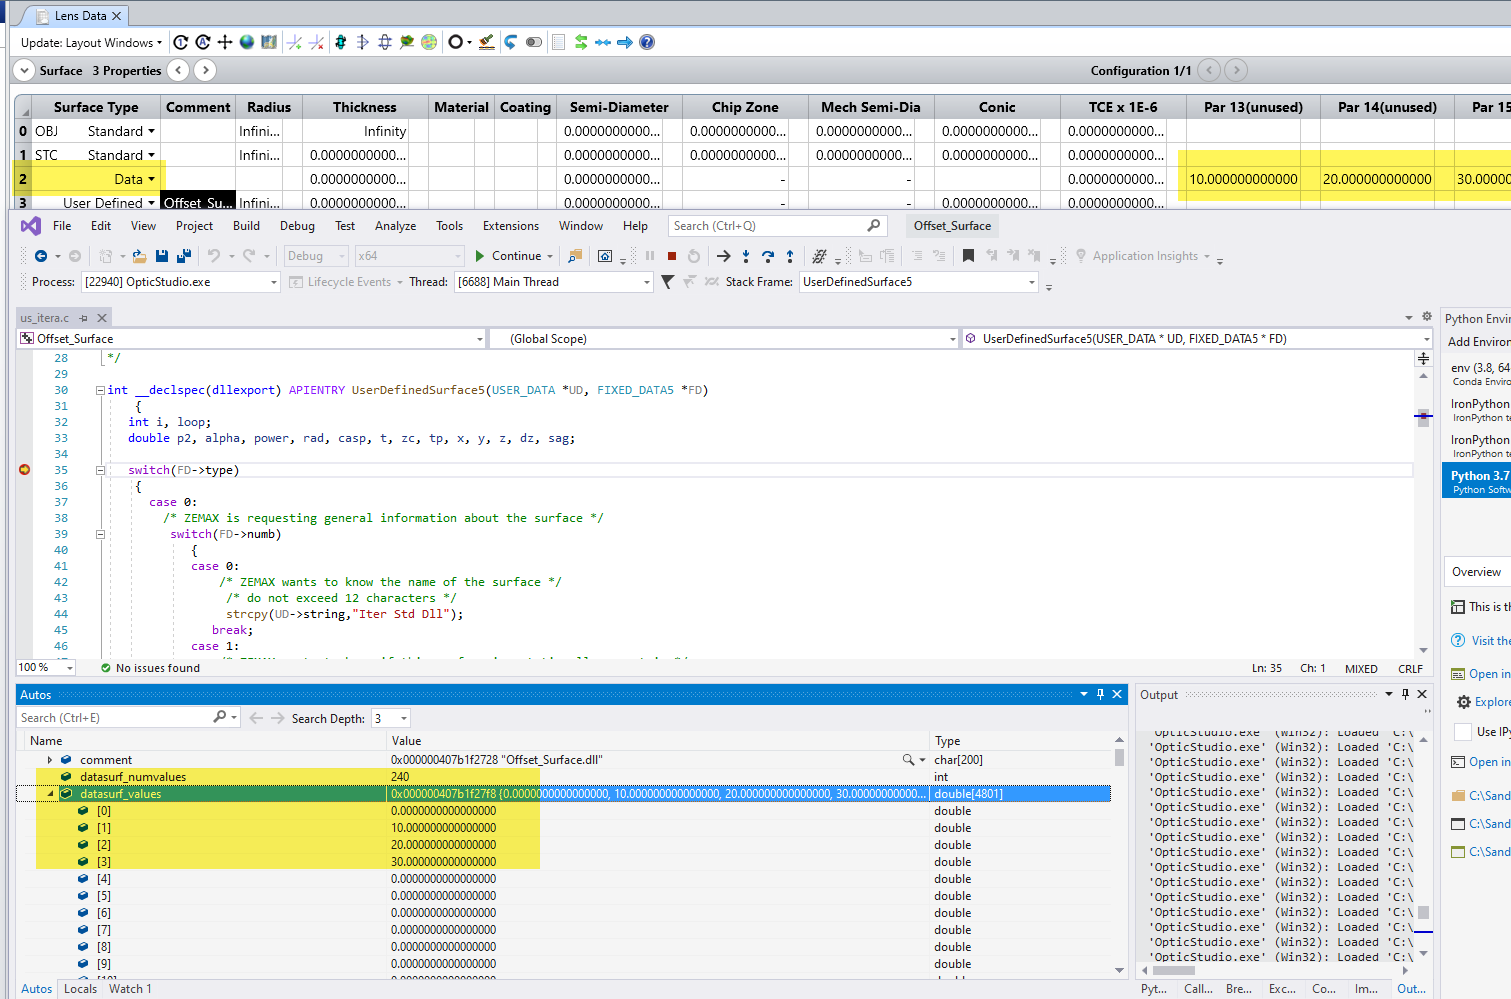
Task: Open Surface Type dropdown for the Data row
Action: (152, 179)
